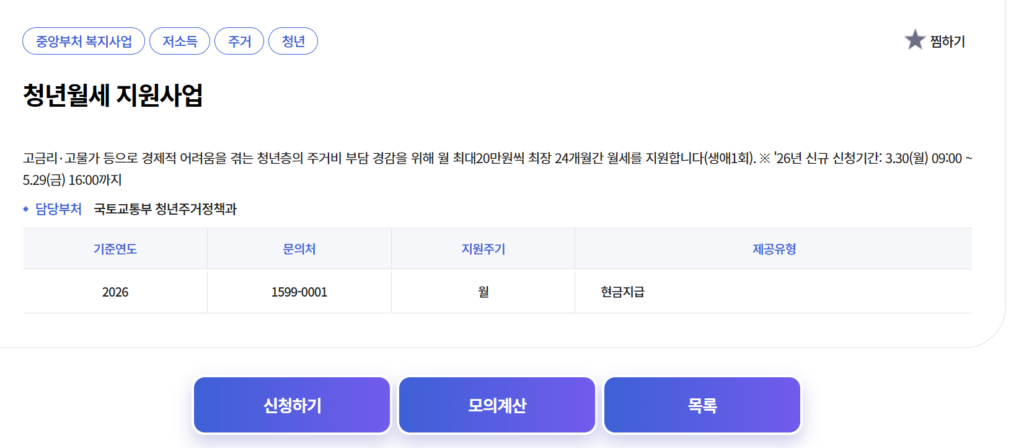This screenshot has height=448, width=1024.
Task: Click the 청년월세 지원사업 title
Action: (113, 96)
